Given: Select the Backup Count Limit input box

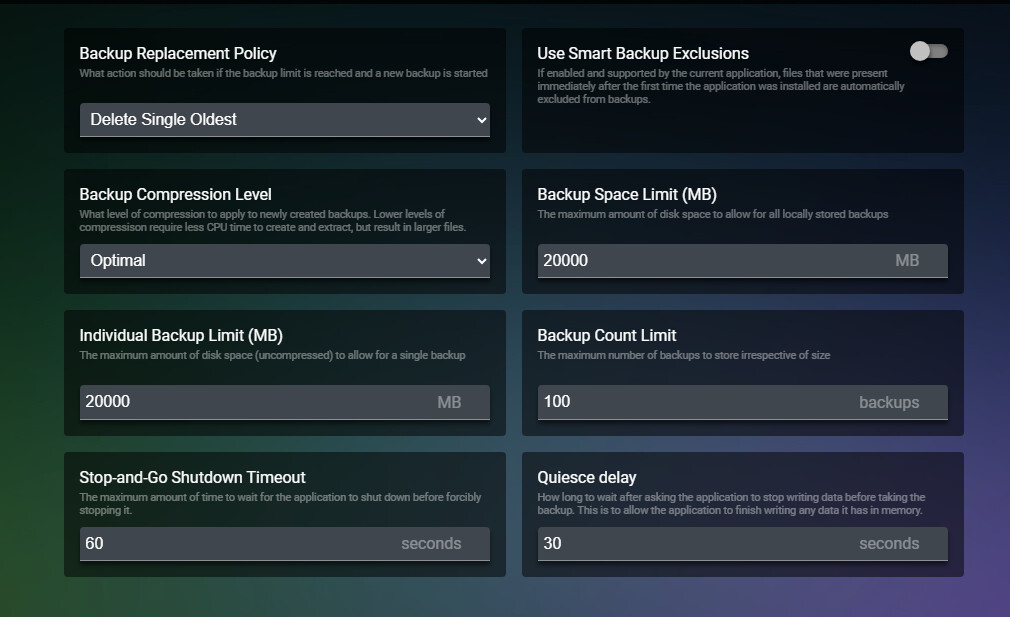Looking at the screenshot, I should pyautogui.click(x=690, y=402).
